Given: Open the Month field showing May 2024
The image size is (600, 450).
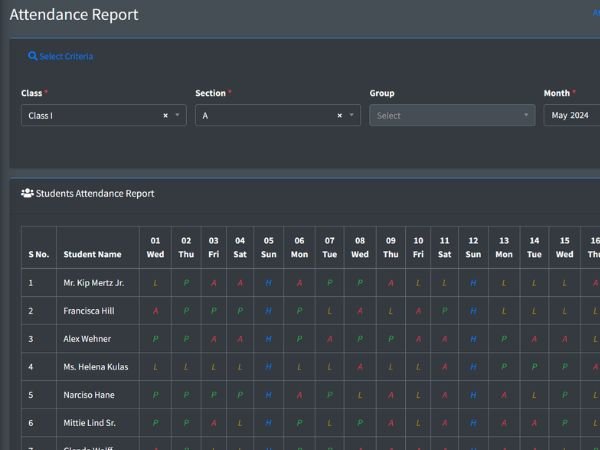Looking at the screenshot, I should [x=572, y=115].
